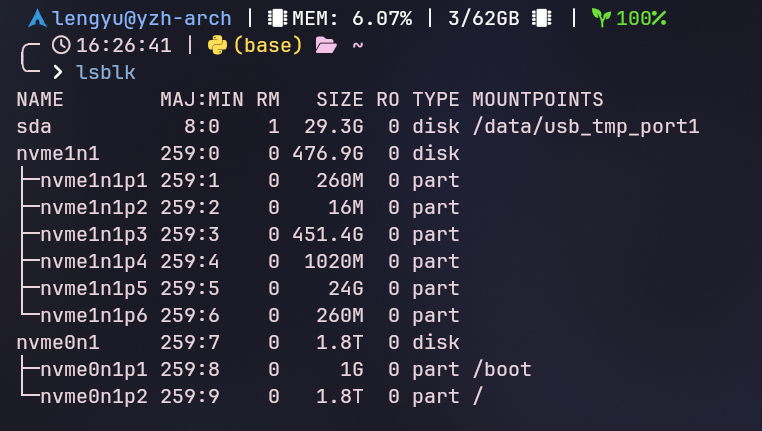762x431 pixels.
Task: Click the /data/usb_tmp_port1 mount path
Action: 585,127
